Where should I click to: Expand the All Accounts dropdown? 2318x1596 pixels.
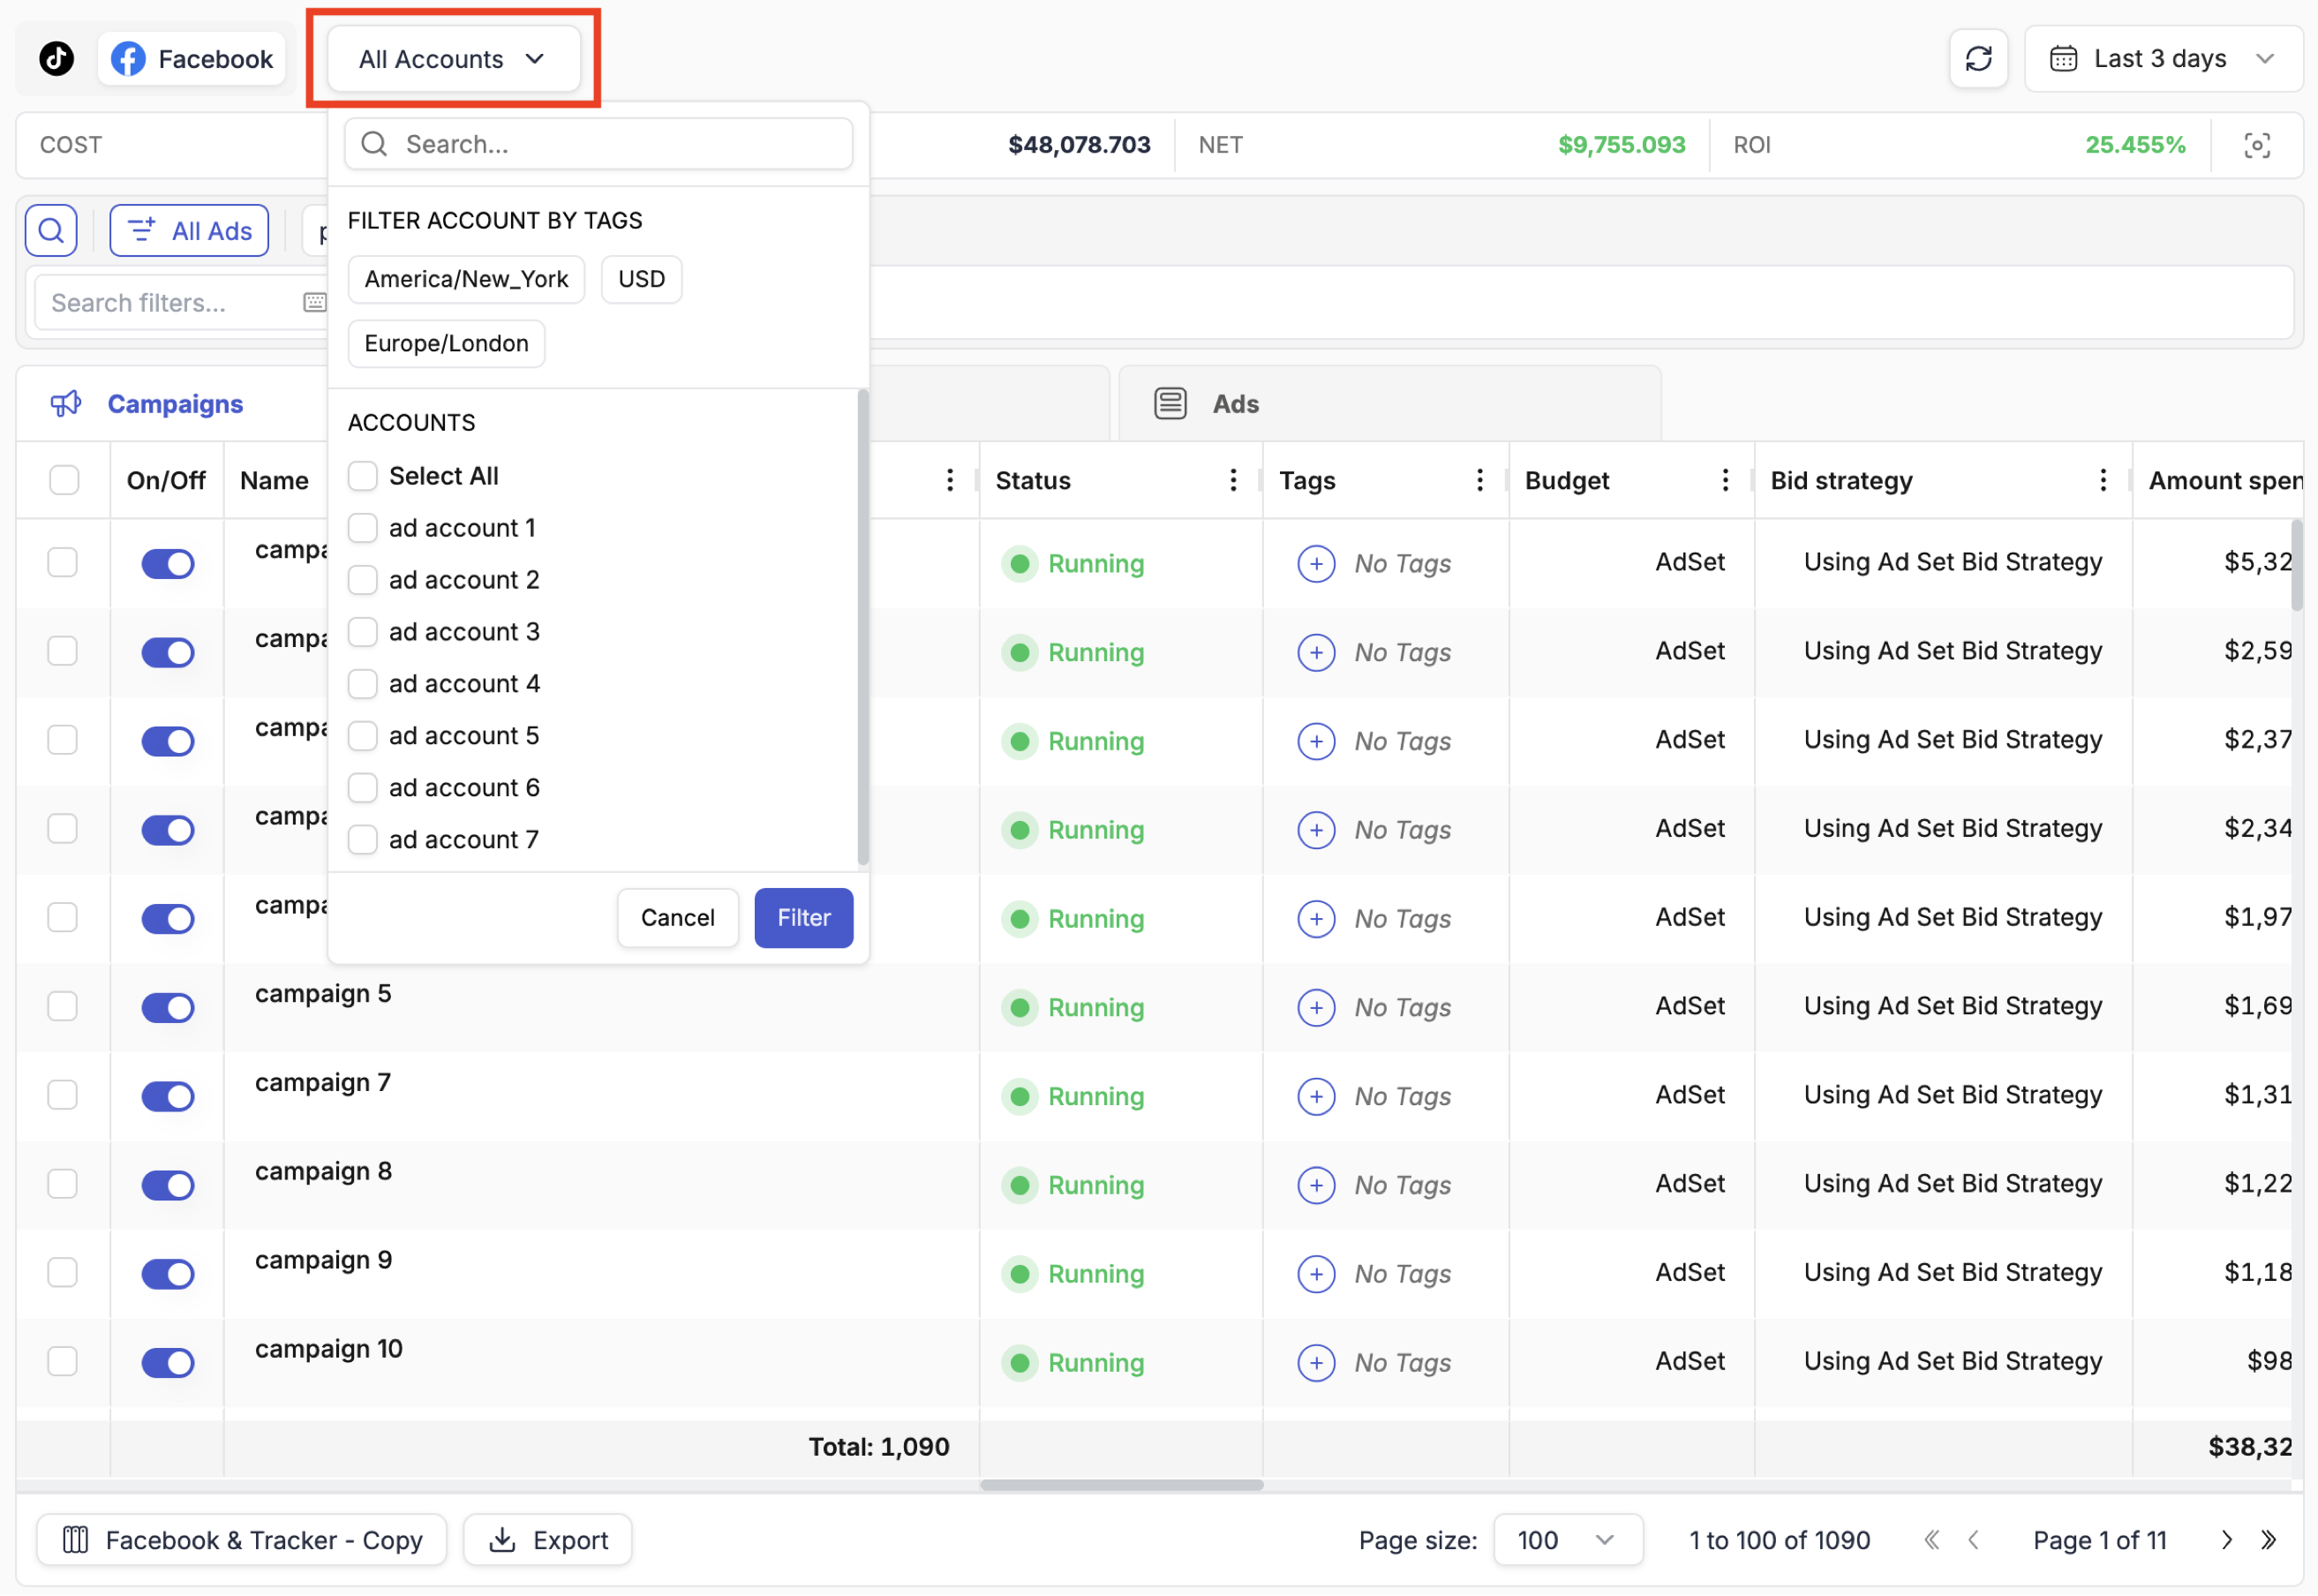[453, 59]
